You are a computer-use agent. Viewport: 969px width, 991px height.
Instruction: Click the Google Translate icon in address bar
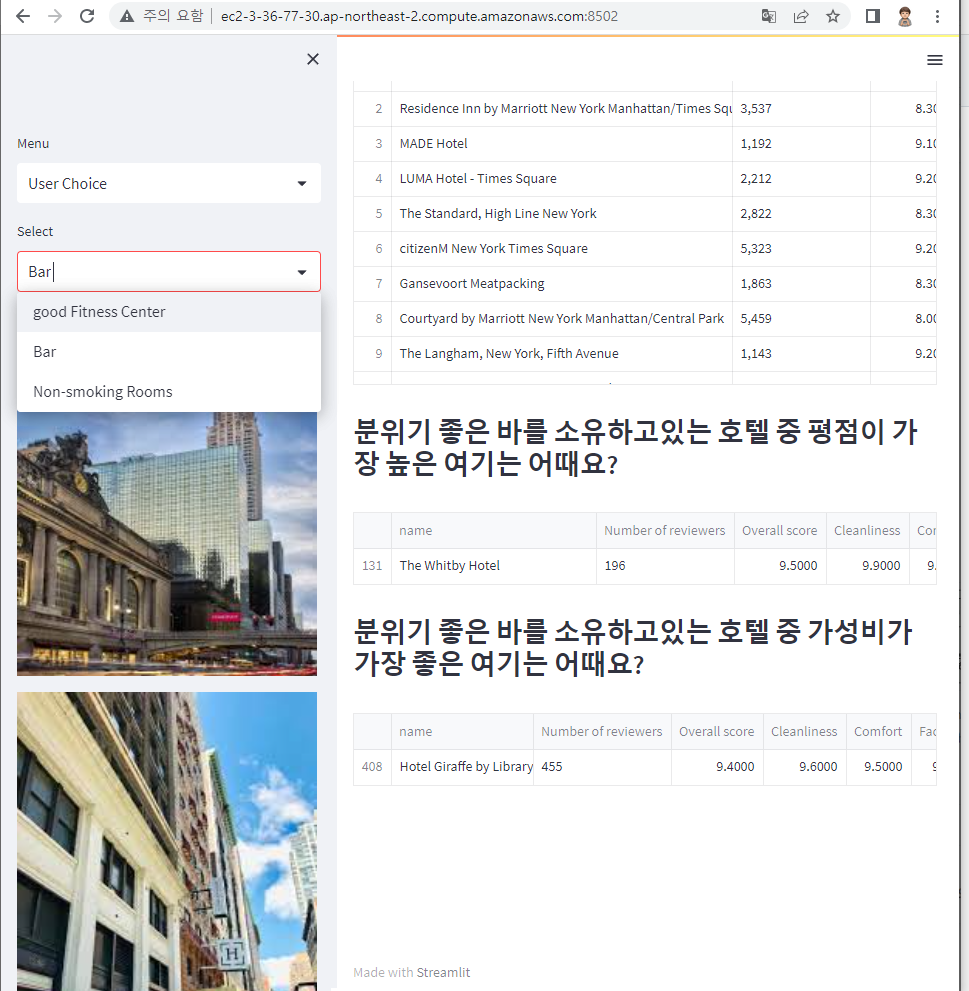pos(767,16)
